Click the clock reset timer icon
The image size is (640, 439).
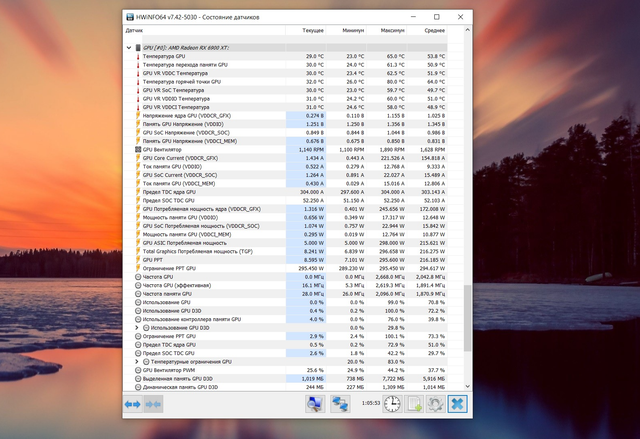point(392,404)
